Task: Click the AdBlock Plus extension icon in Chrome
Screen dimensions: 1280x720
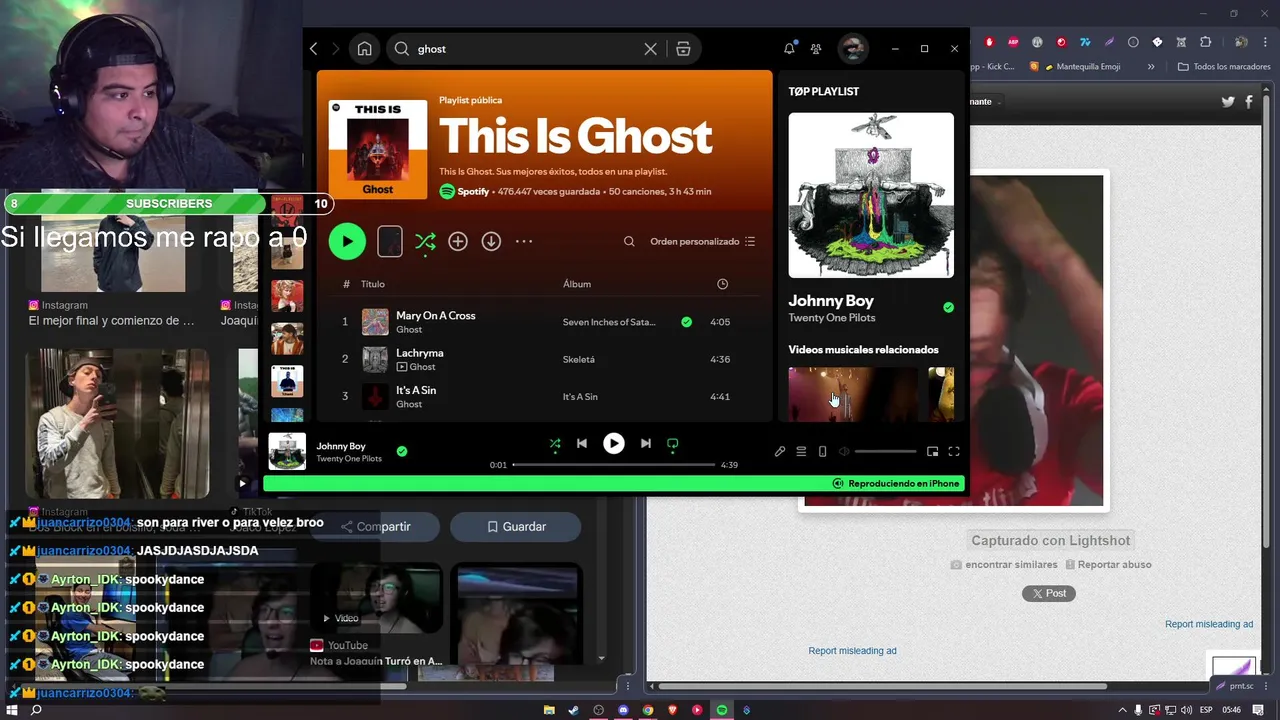Action: point(1013,42)
